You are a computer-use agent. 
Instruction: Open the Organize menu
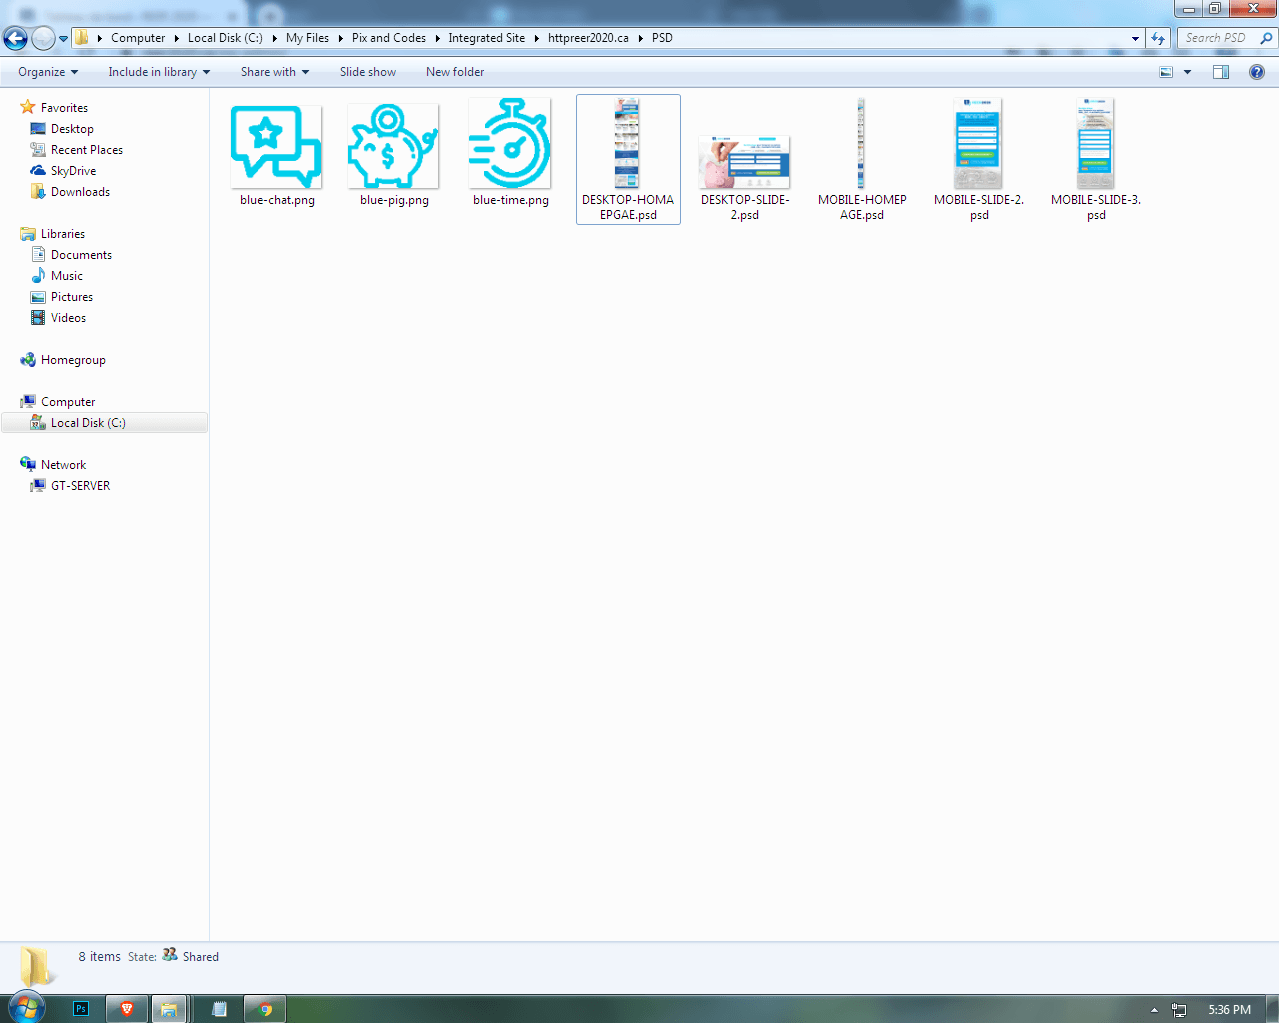48,72
